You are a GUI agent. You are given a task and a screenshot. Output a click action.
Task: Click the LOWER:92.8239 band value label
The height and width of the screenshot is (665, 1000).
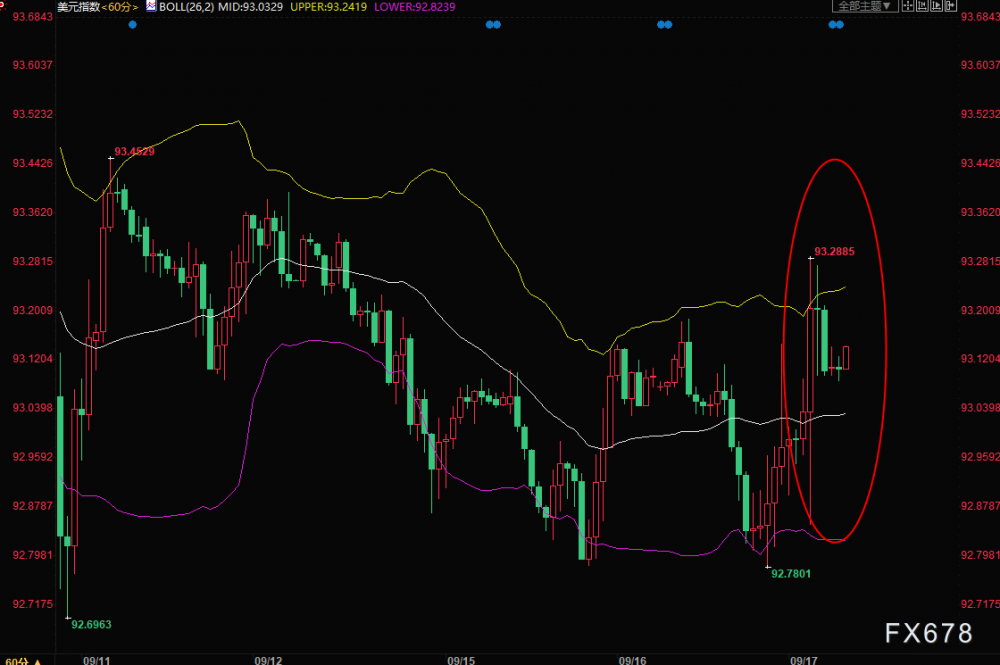pyautogui.click(x=415, y=7)
